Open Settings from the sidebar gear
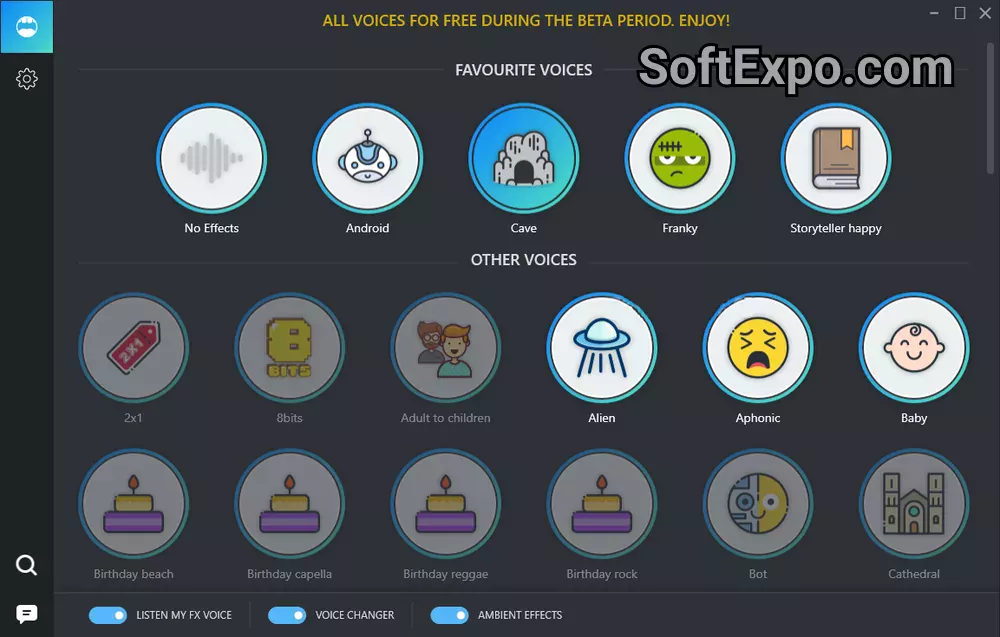The height and width of the screenshot is (637, 1000). tap(26, 78)
